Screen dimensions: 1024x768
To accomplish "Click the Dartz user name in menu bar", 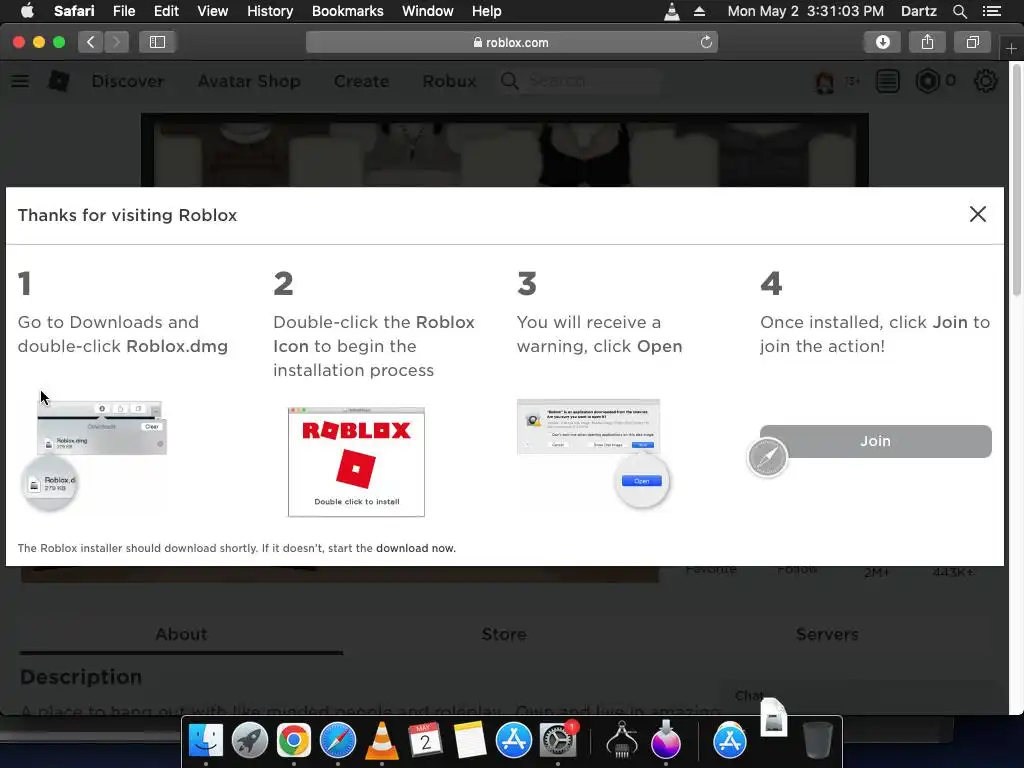I will click(x=918, y=11).
